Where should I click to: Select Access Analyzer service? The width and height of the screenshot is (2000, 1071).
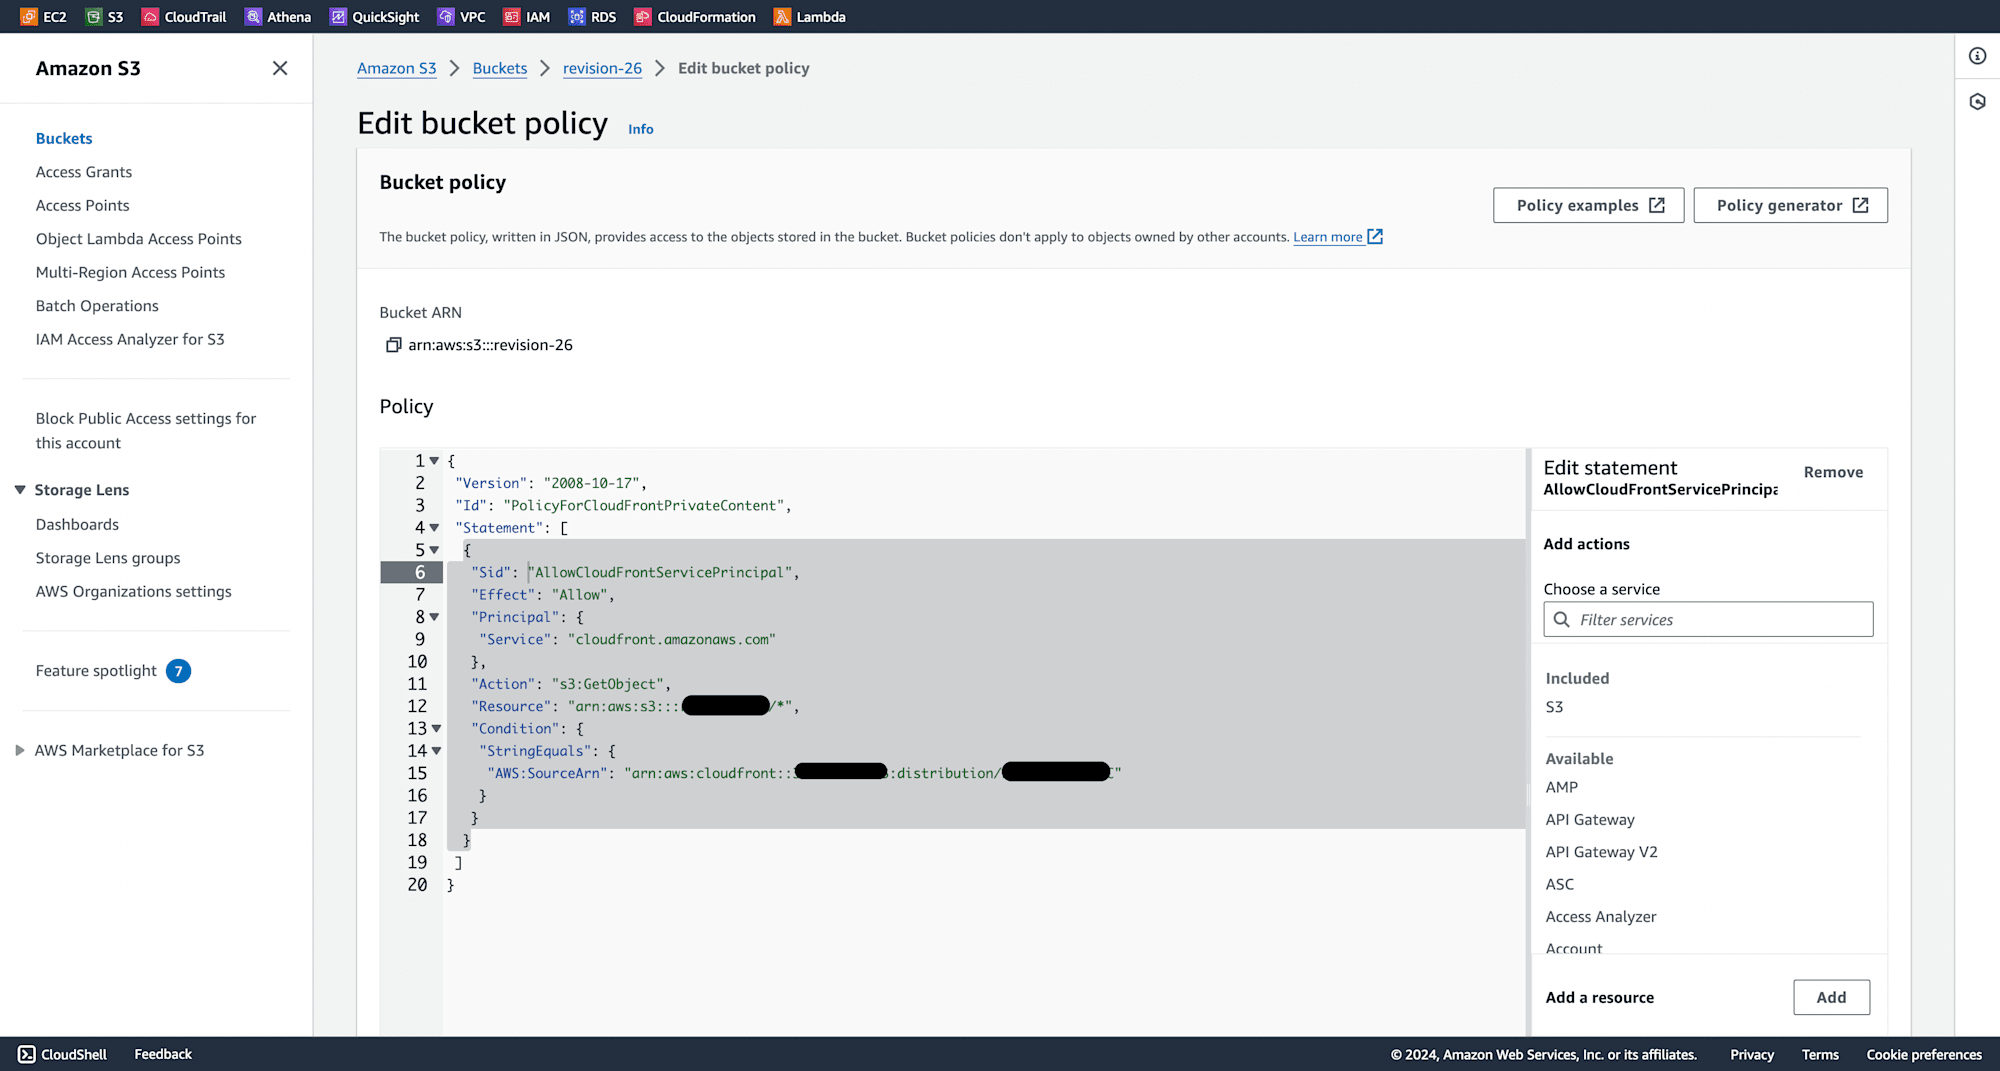(1600, 917)
